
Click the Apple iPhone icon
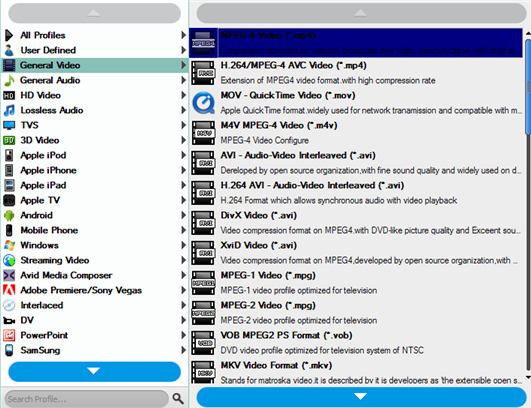(x=9, y=170)
